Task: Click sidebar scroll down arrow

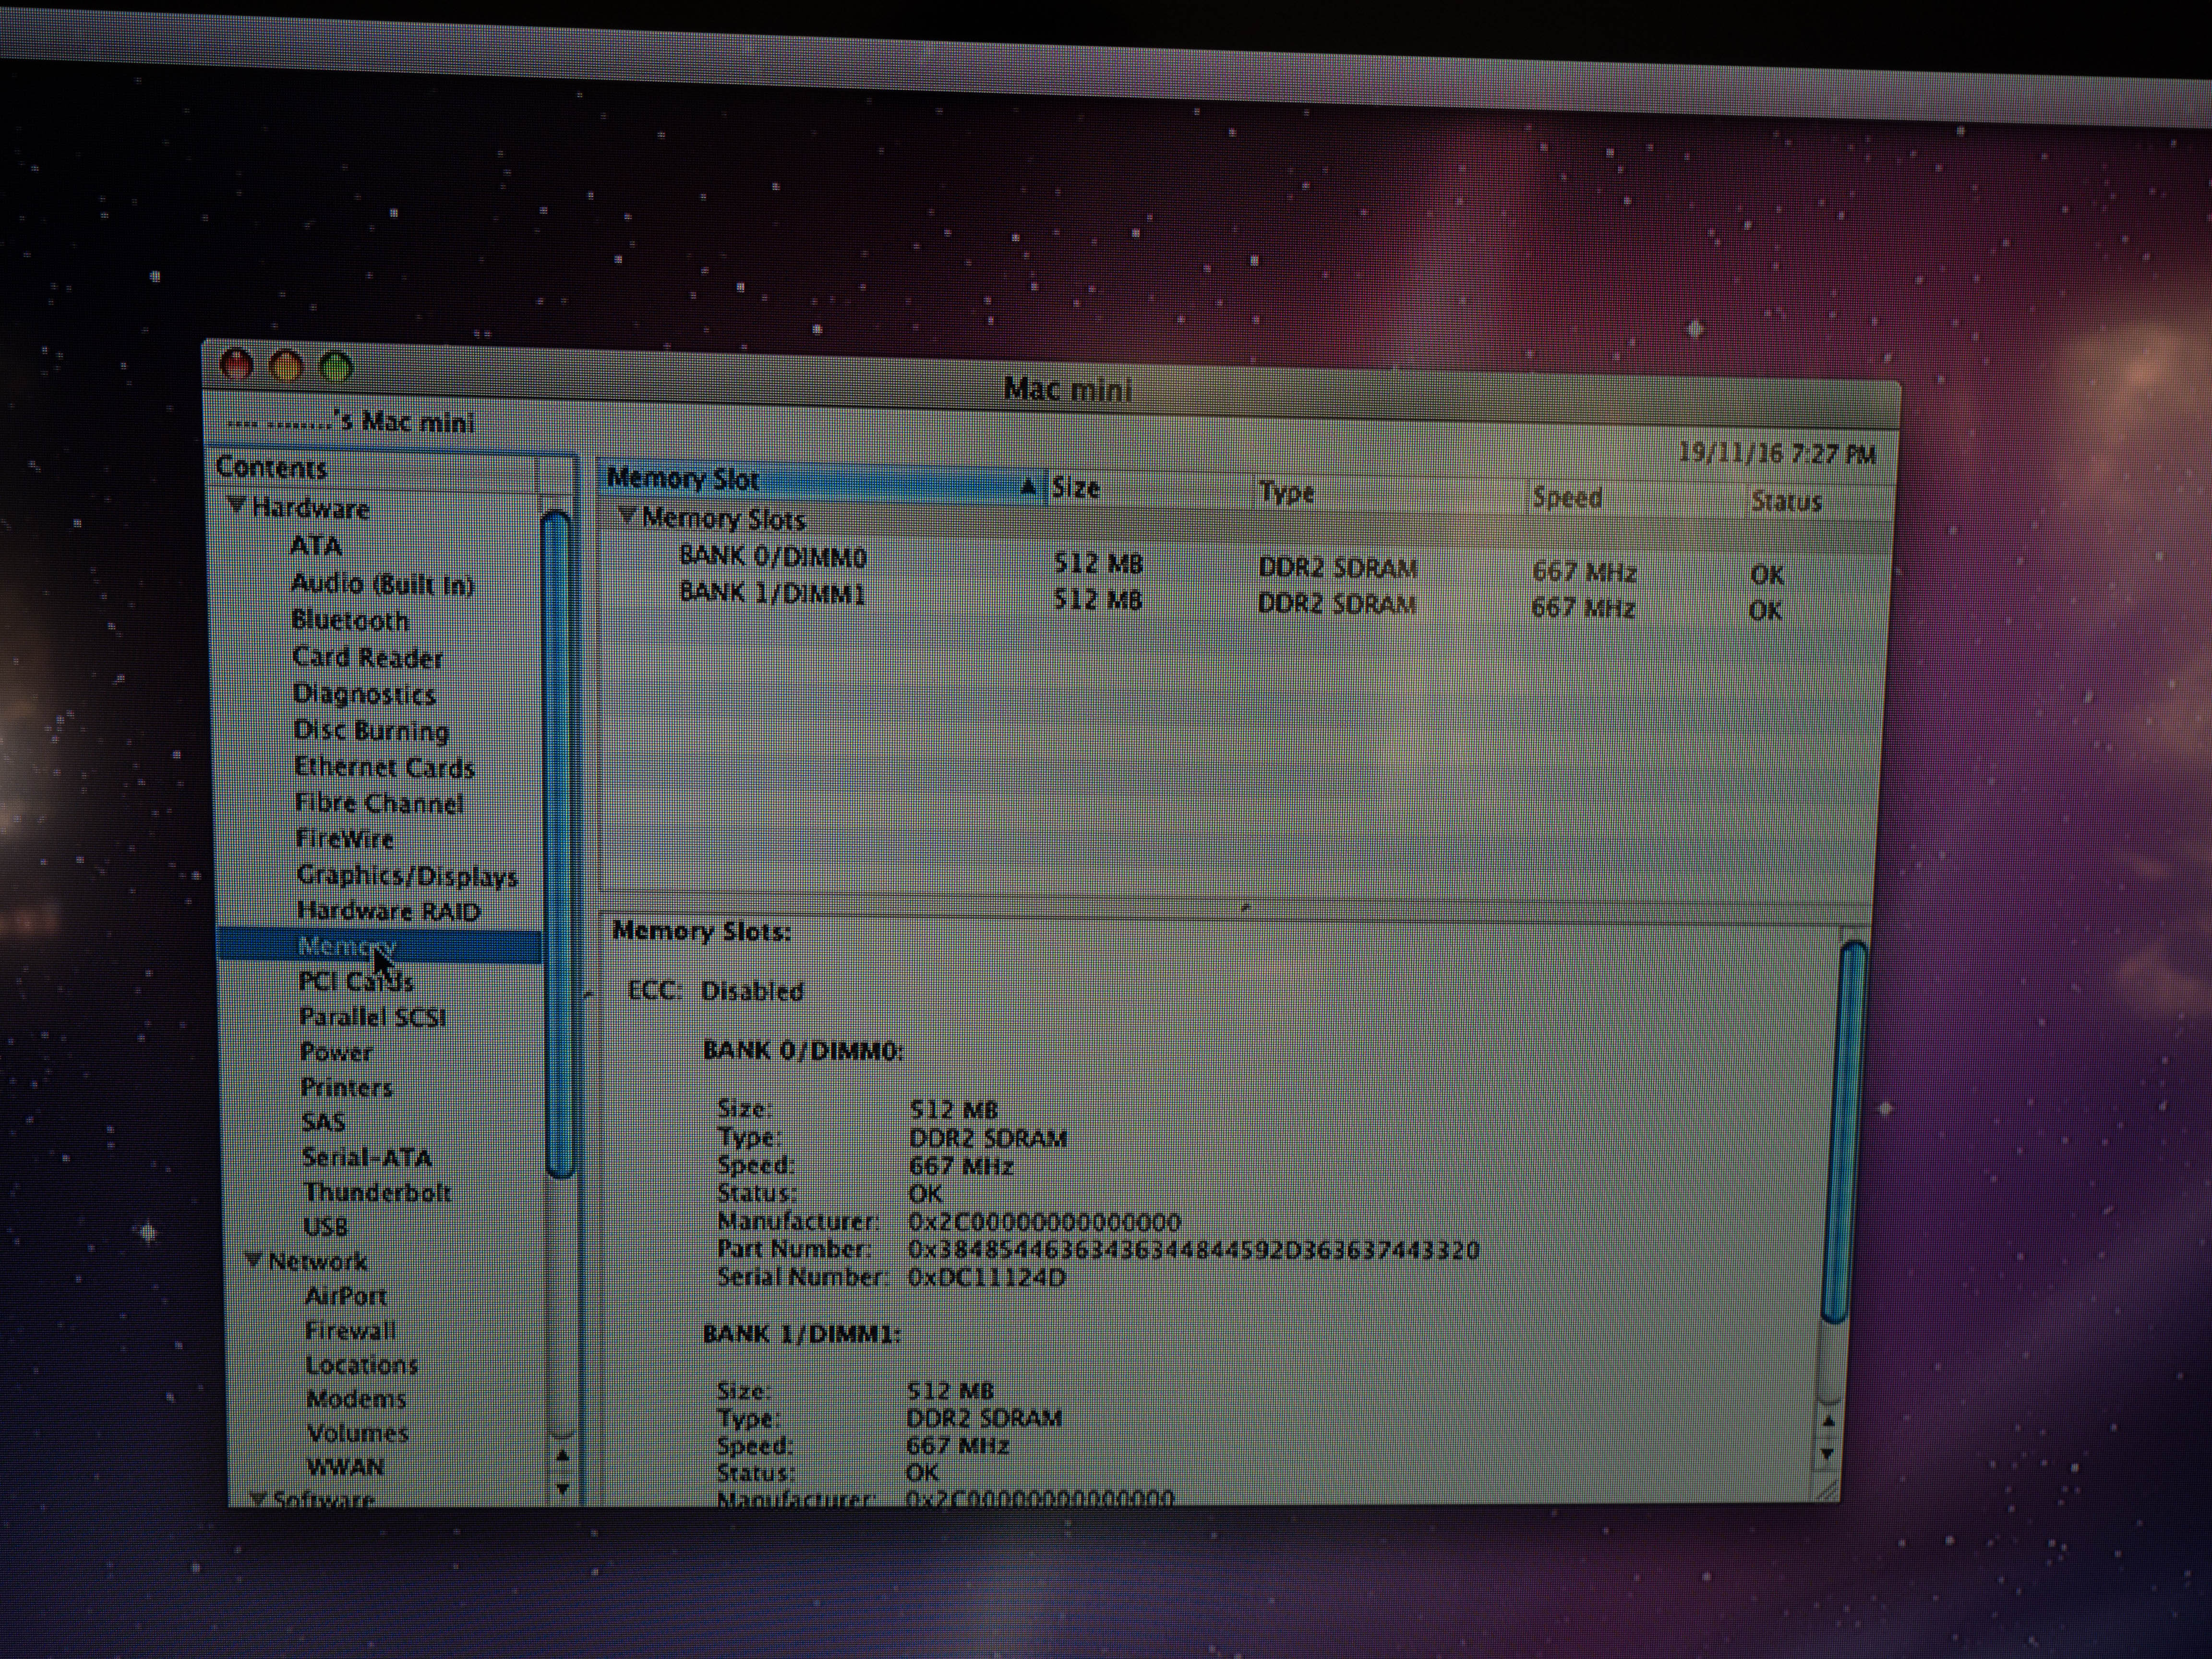Action: pyautogui.click(x=562, y=1488)
